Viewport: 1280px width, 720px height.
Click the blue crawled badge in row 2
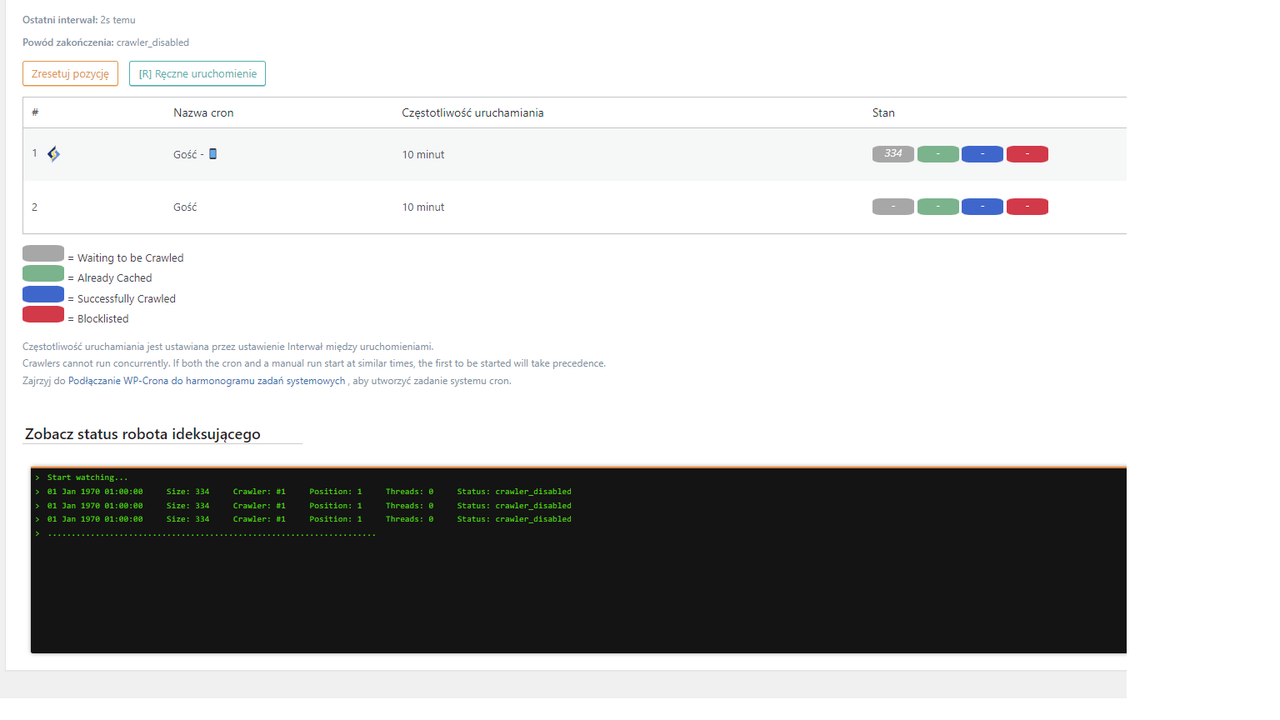(982, 207)
